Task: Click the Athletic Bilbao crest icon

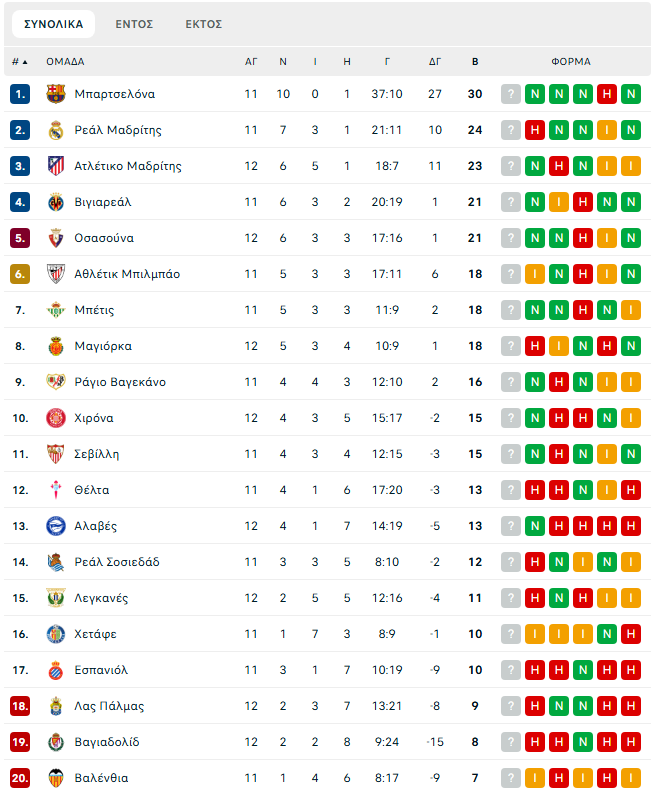Action: (x=56, y=274)
